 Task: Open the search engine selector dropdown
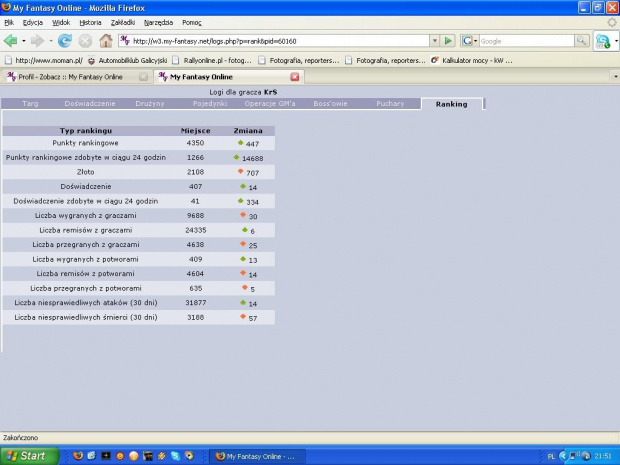470,41
